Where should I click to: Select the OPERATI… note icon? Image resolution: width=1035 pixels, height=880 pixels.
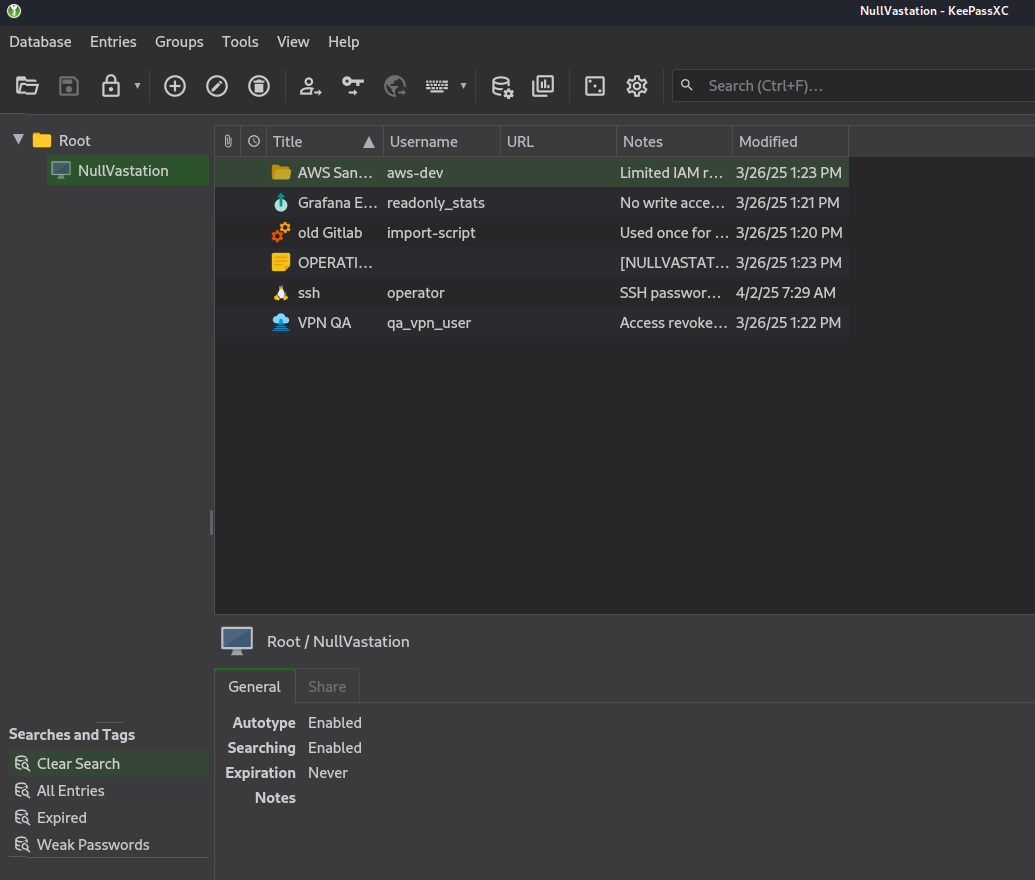point(281,263)
